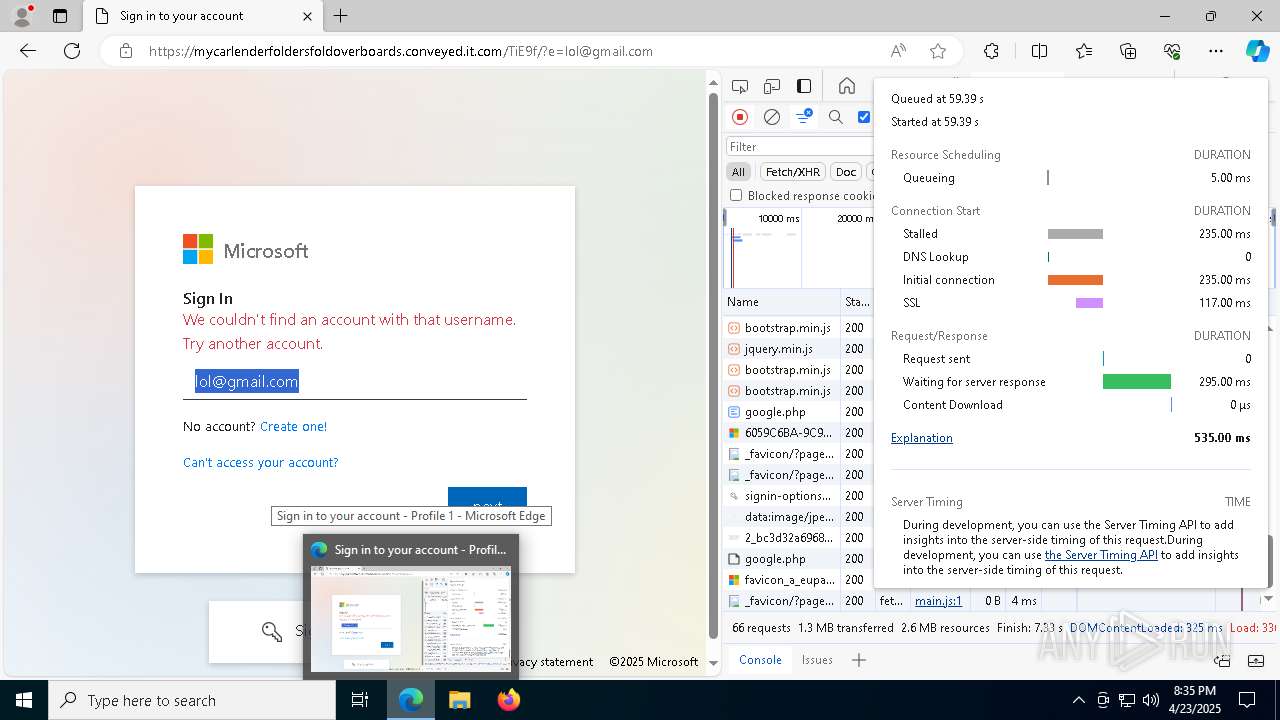
Task: Follow 'the Server Timing API' link
Action: point(1101,555)
